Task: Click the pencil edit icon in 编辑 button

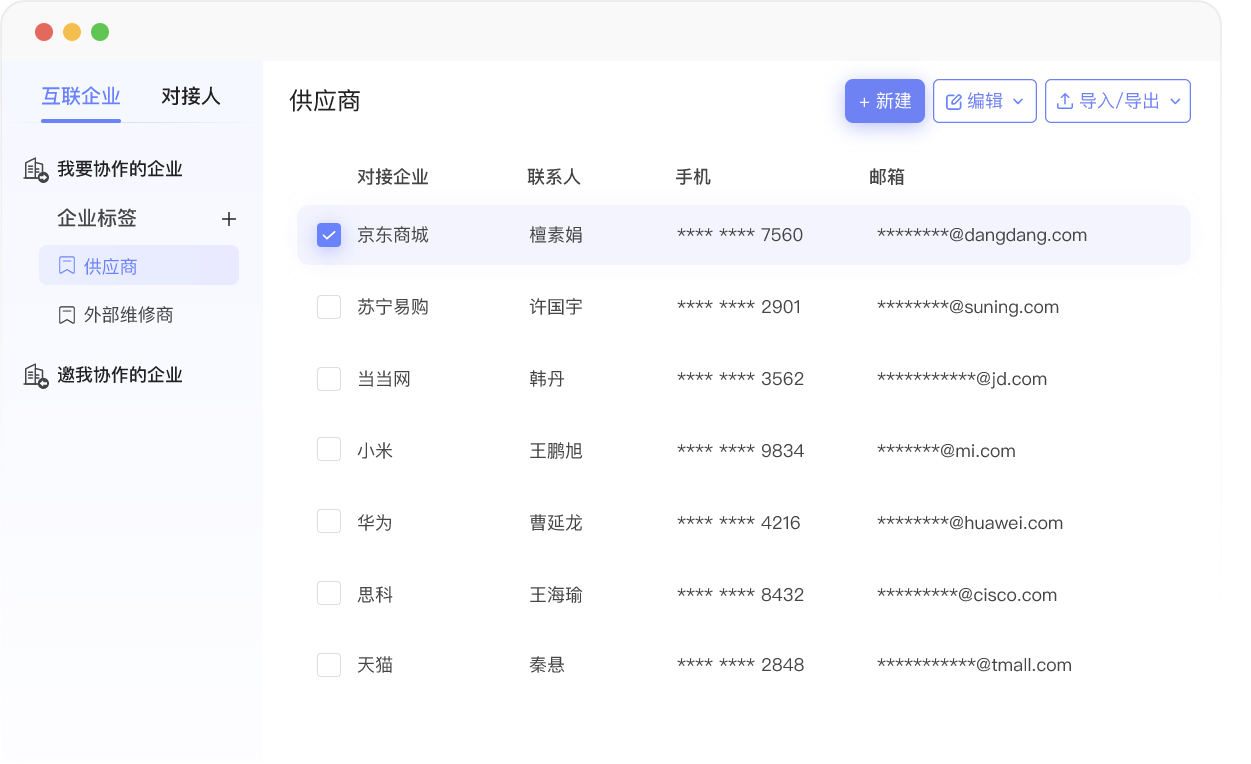Action: coord(954,101)
